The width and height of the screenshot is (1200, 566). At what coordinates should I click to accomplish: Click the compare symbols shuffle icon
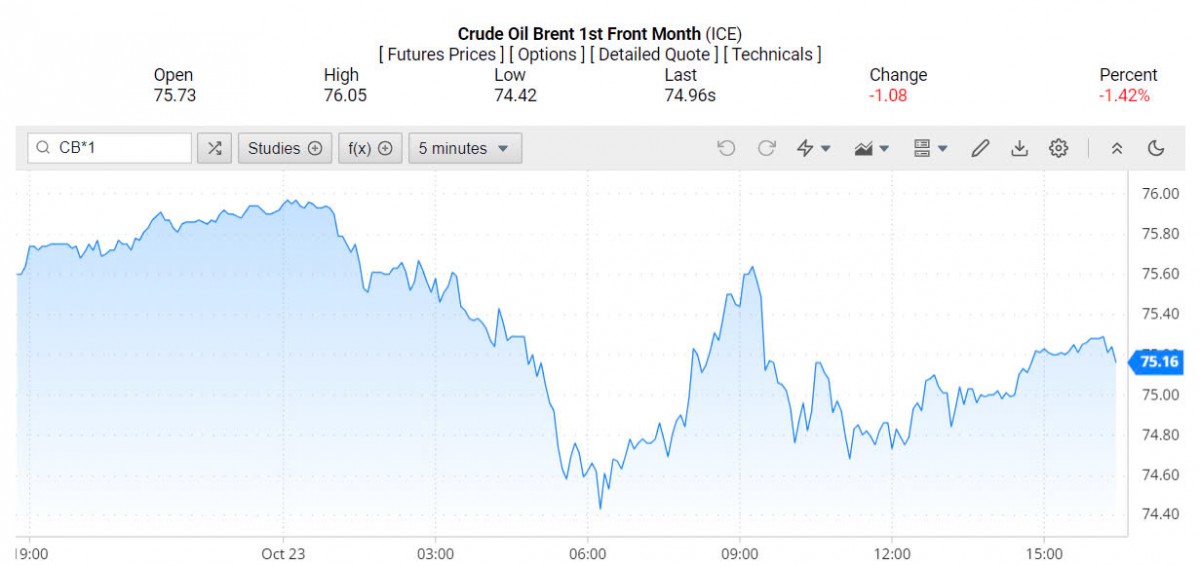tap(214, 148)
